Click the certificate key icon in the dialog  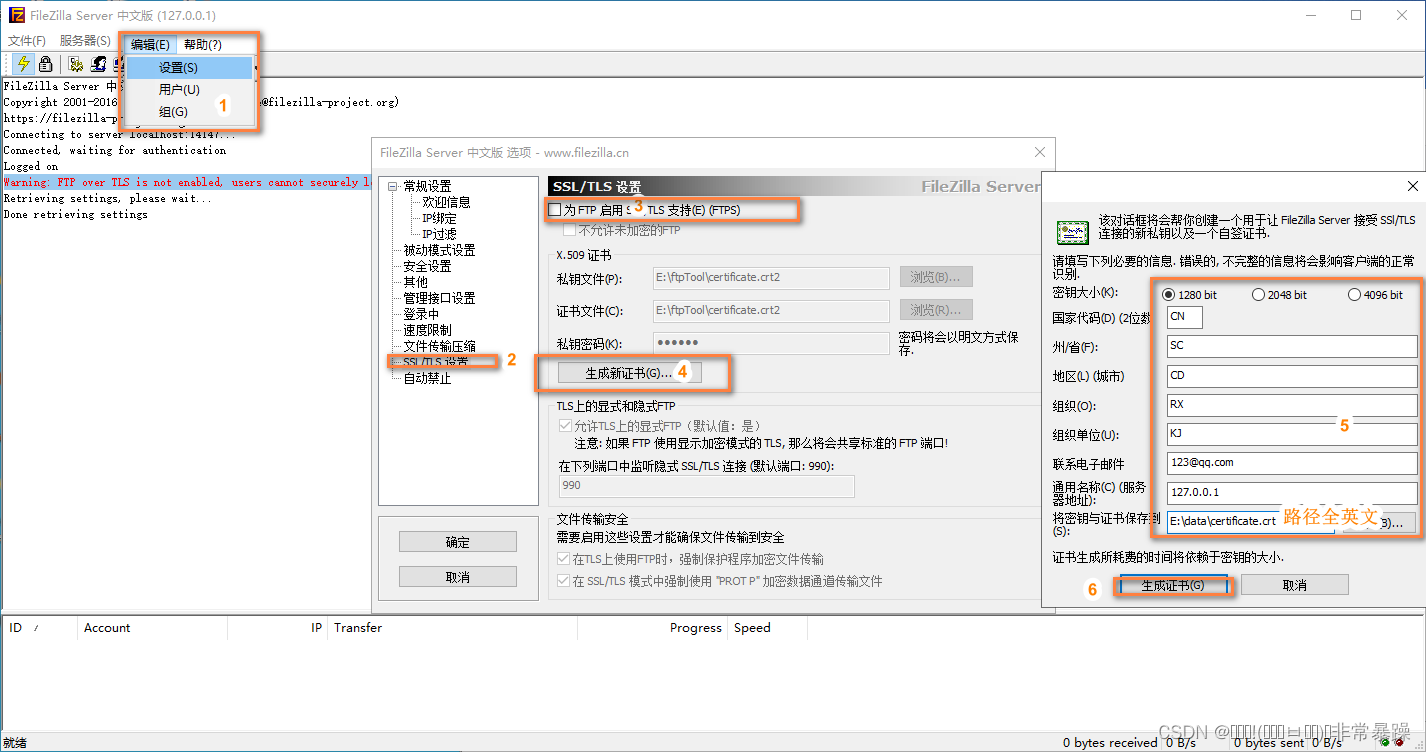(1072, 231)
